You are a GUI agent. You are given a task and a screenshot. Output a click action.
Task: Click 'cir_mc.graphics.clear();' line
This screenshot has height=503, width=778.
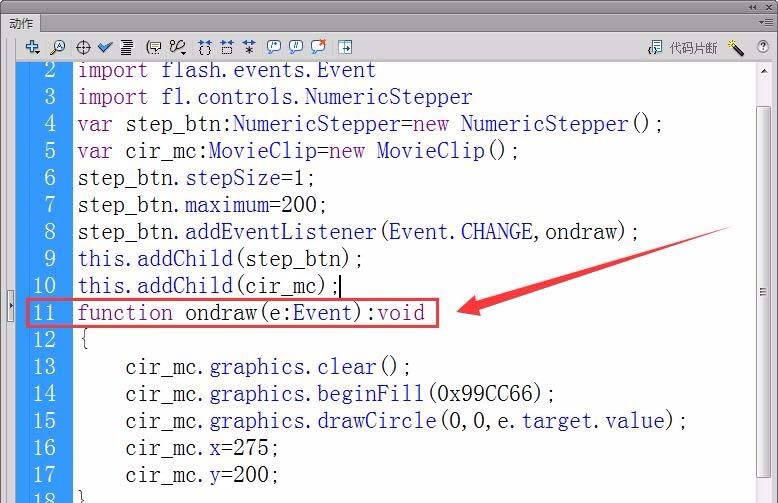point(268,367)
